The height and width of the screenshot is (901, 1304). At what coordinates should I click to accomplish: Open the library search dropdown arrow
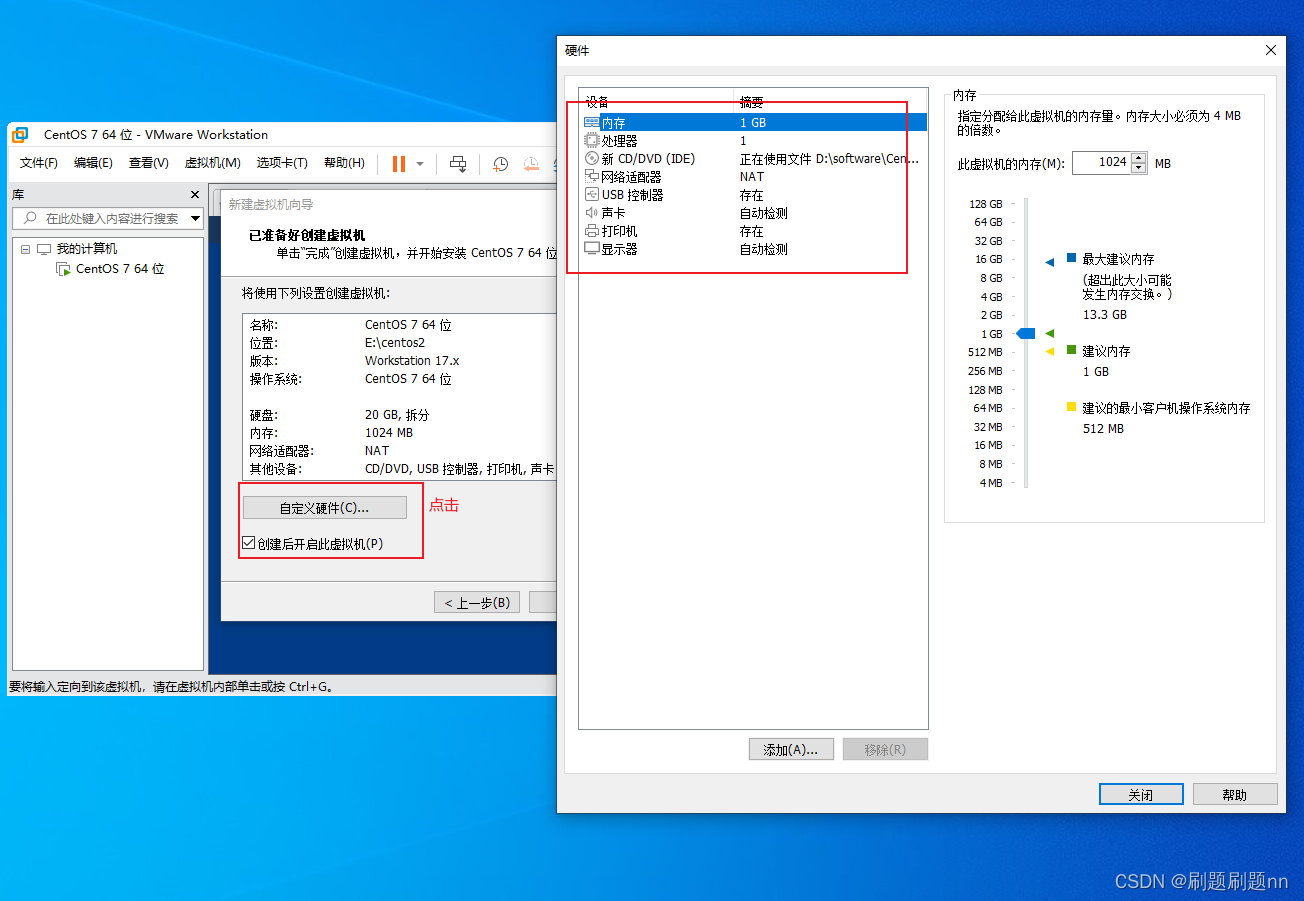click(x=195, y=218)
